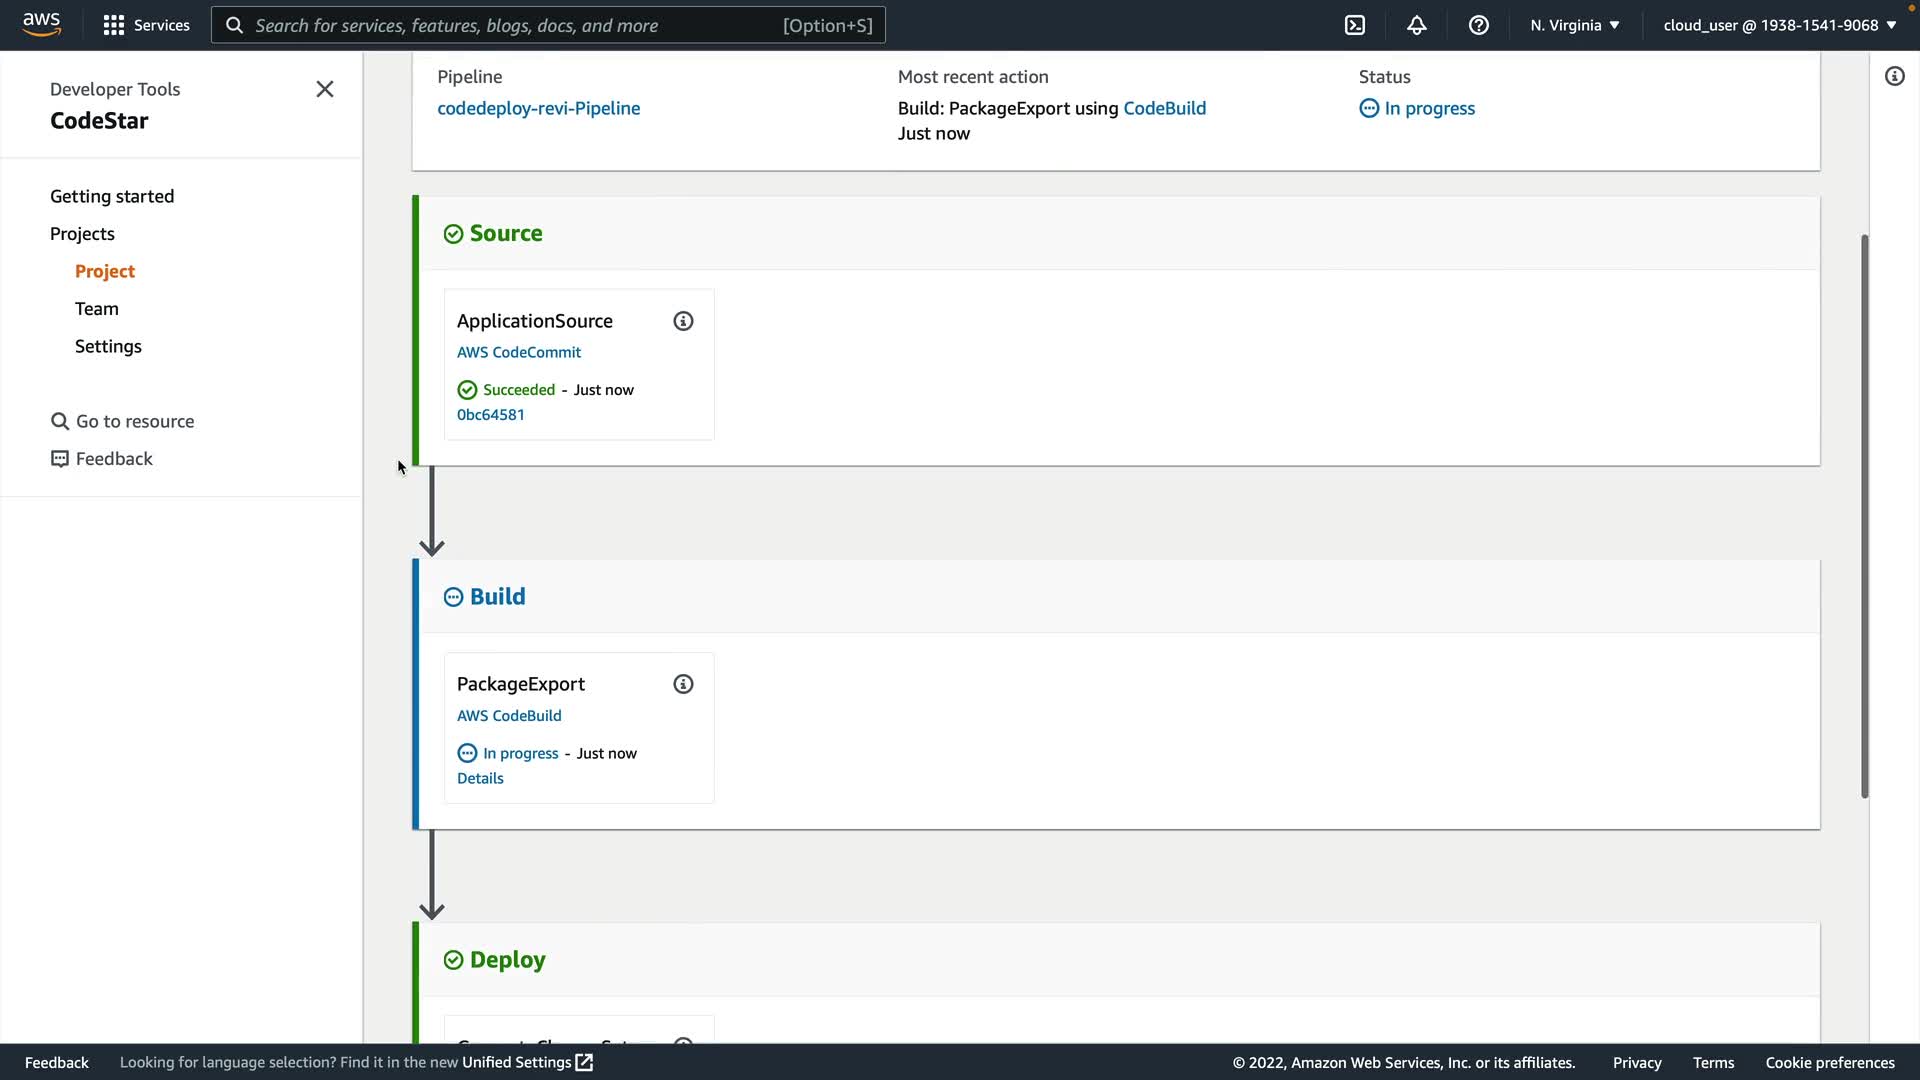The width and height of the screenshot is (1920, 1080).
Task: Open commit 0bc64581 link
Action: [x=490, y=415]
